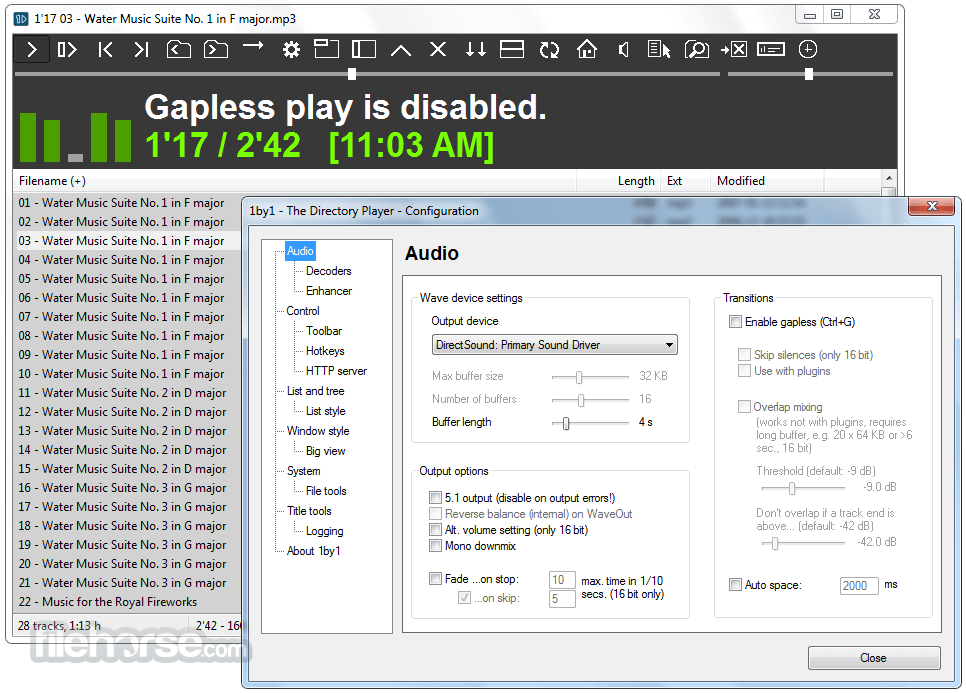
Task: Click the list-with-cursor select icon
Action: pyautogui.click(x=659, y=49)
